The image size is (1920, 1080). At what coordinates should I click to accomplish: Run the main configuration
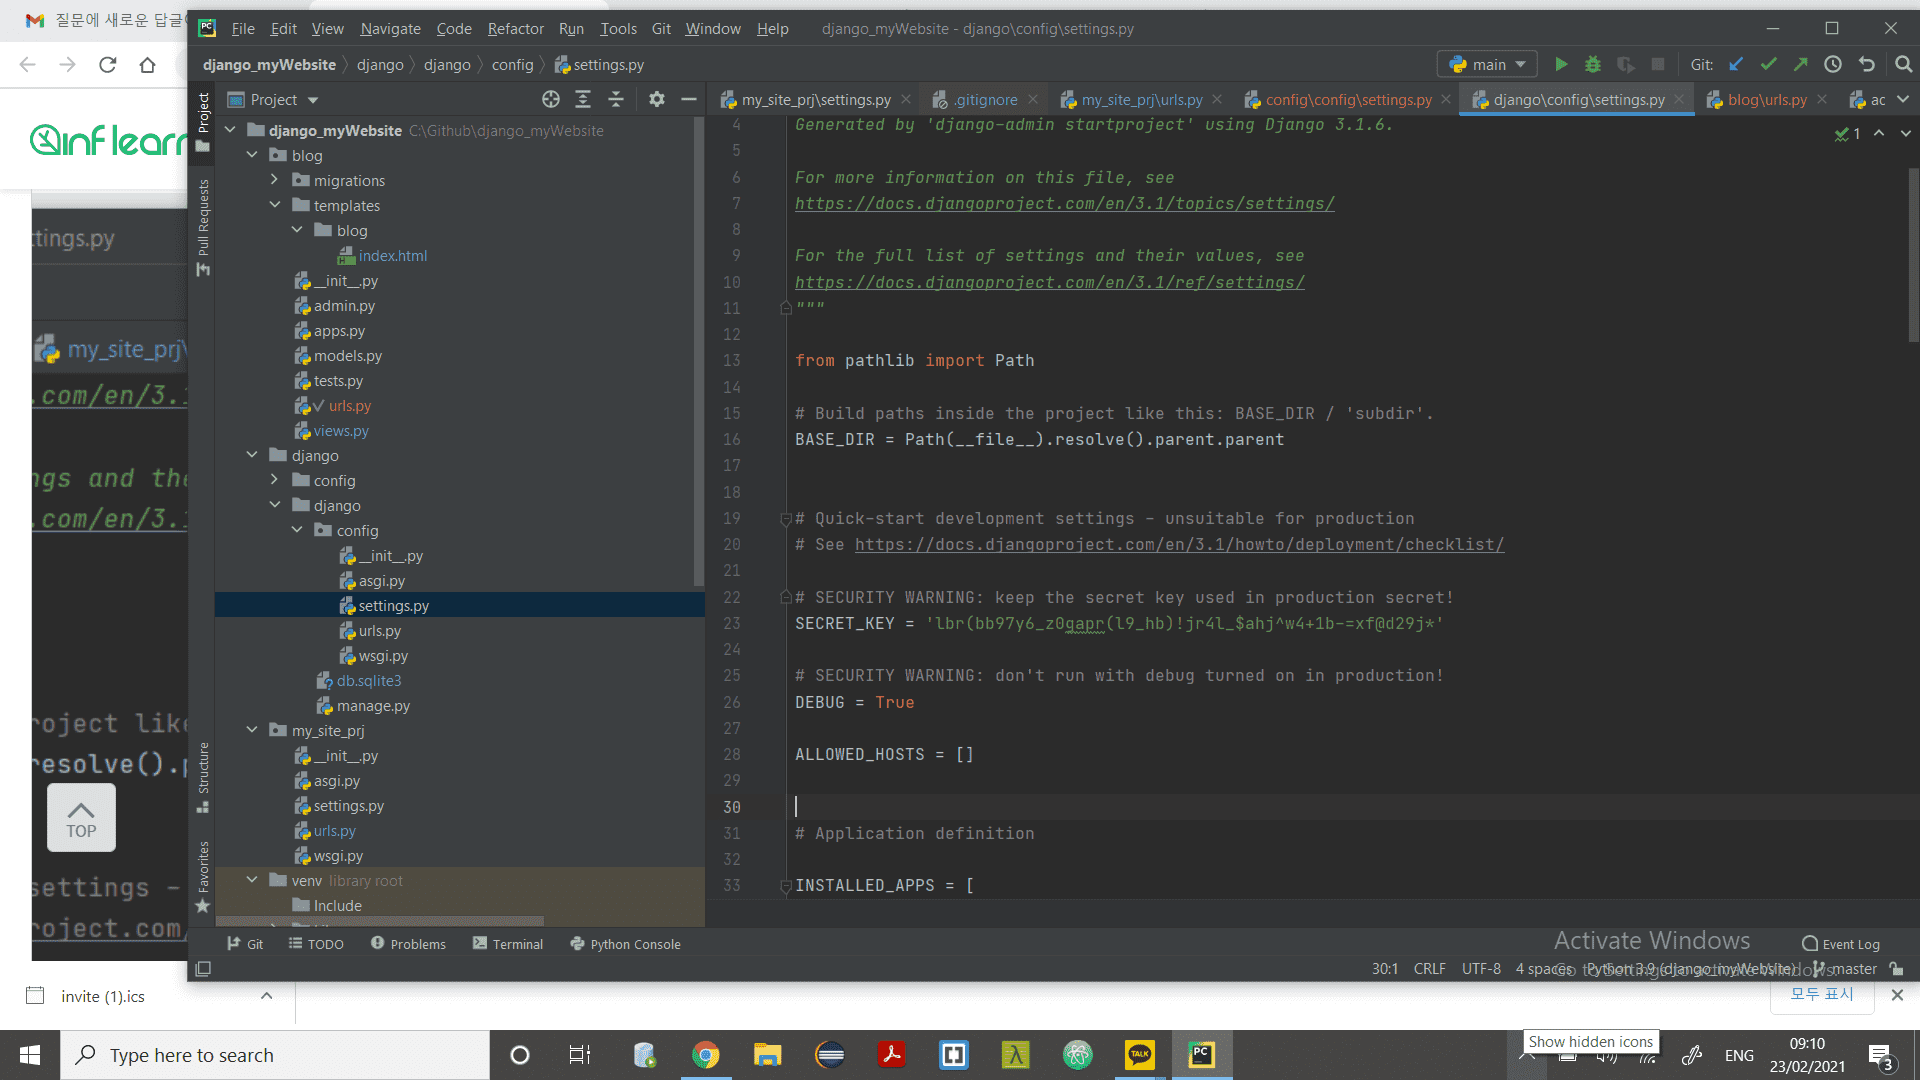[x=1561, y=64]
